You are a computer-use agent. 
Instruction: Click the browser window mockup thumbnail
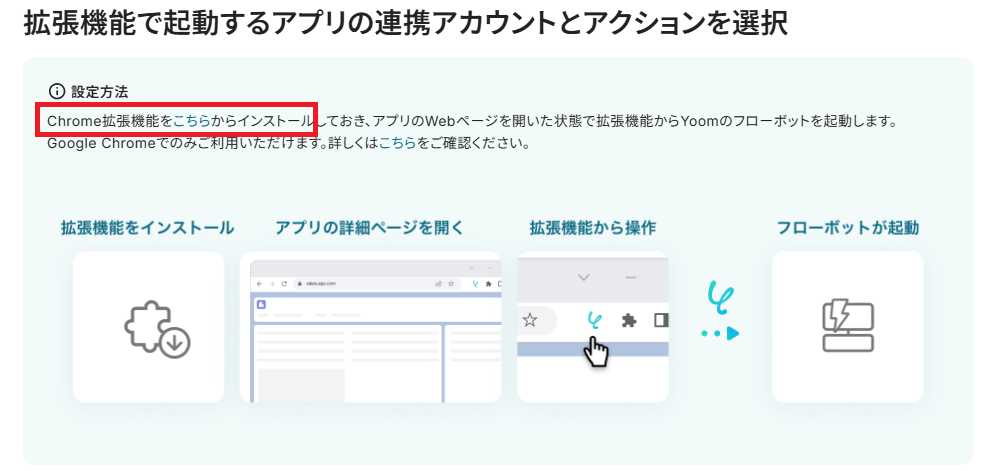point(371,327)
